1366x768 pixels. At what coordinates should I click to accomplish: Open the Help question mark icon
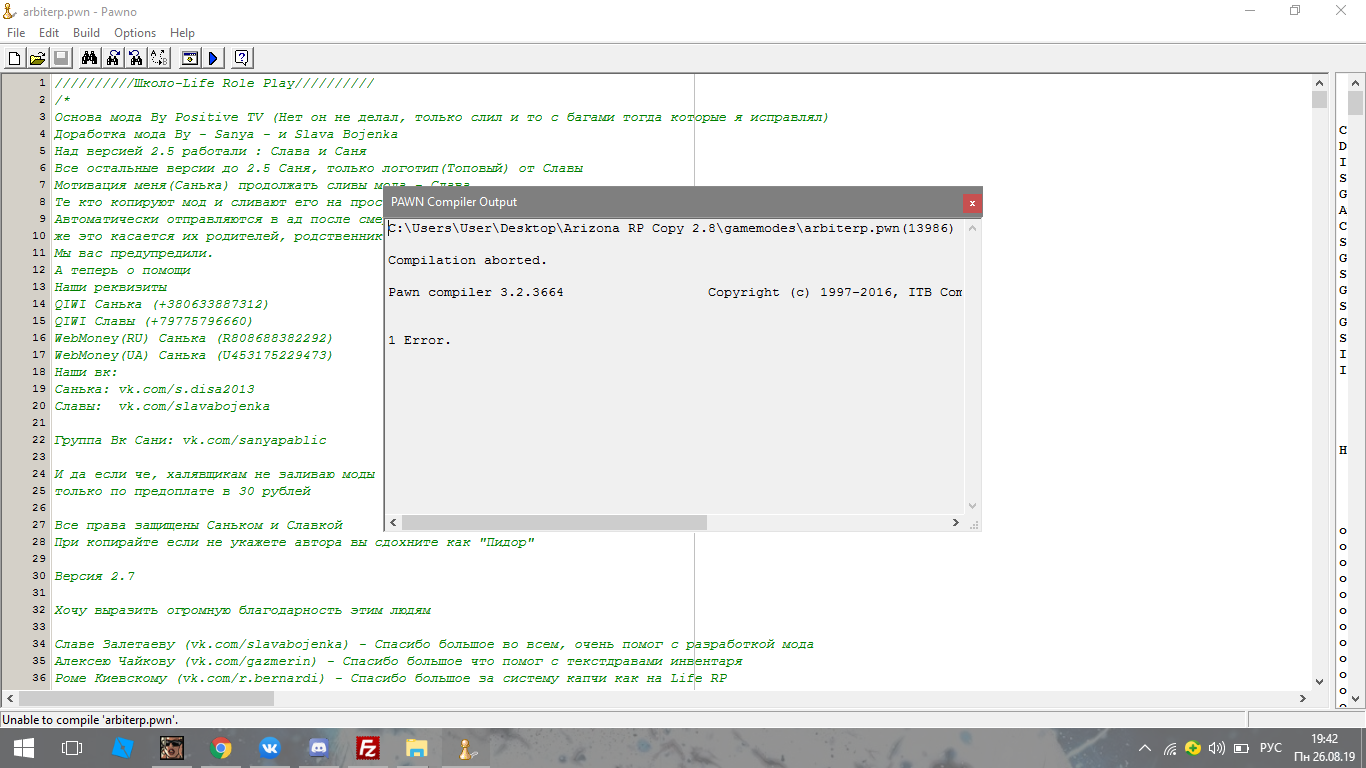pos(241,58)
